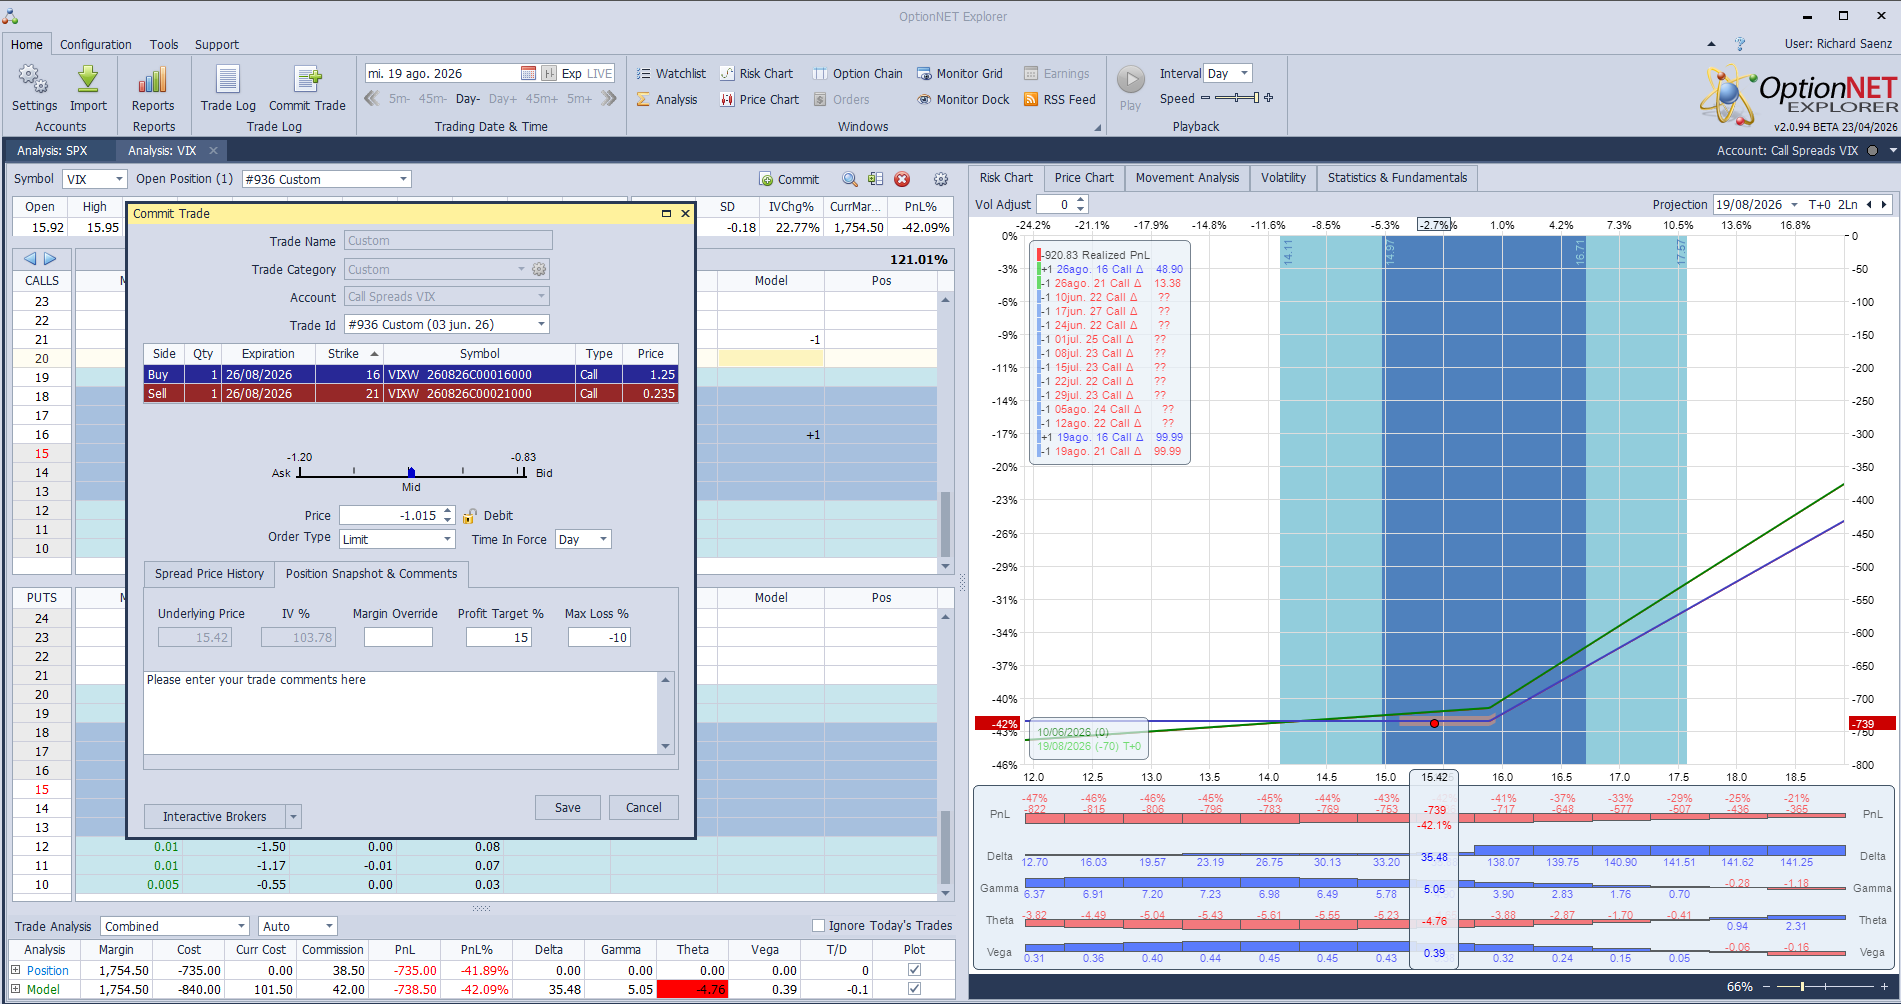Viewport: 1901px width, 1004px height.
Task: Open the Order Type Limit dropdown
Action: [447, 539]
